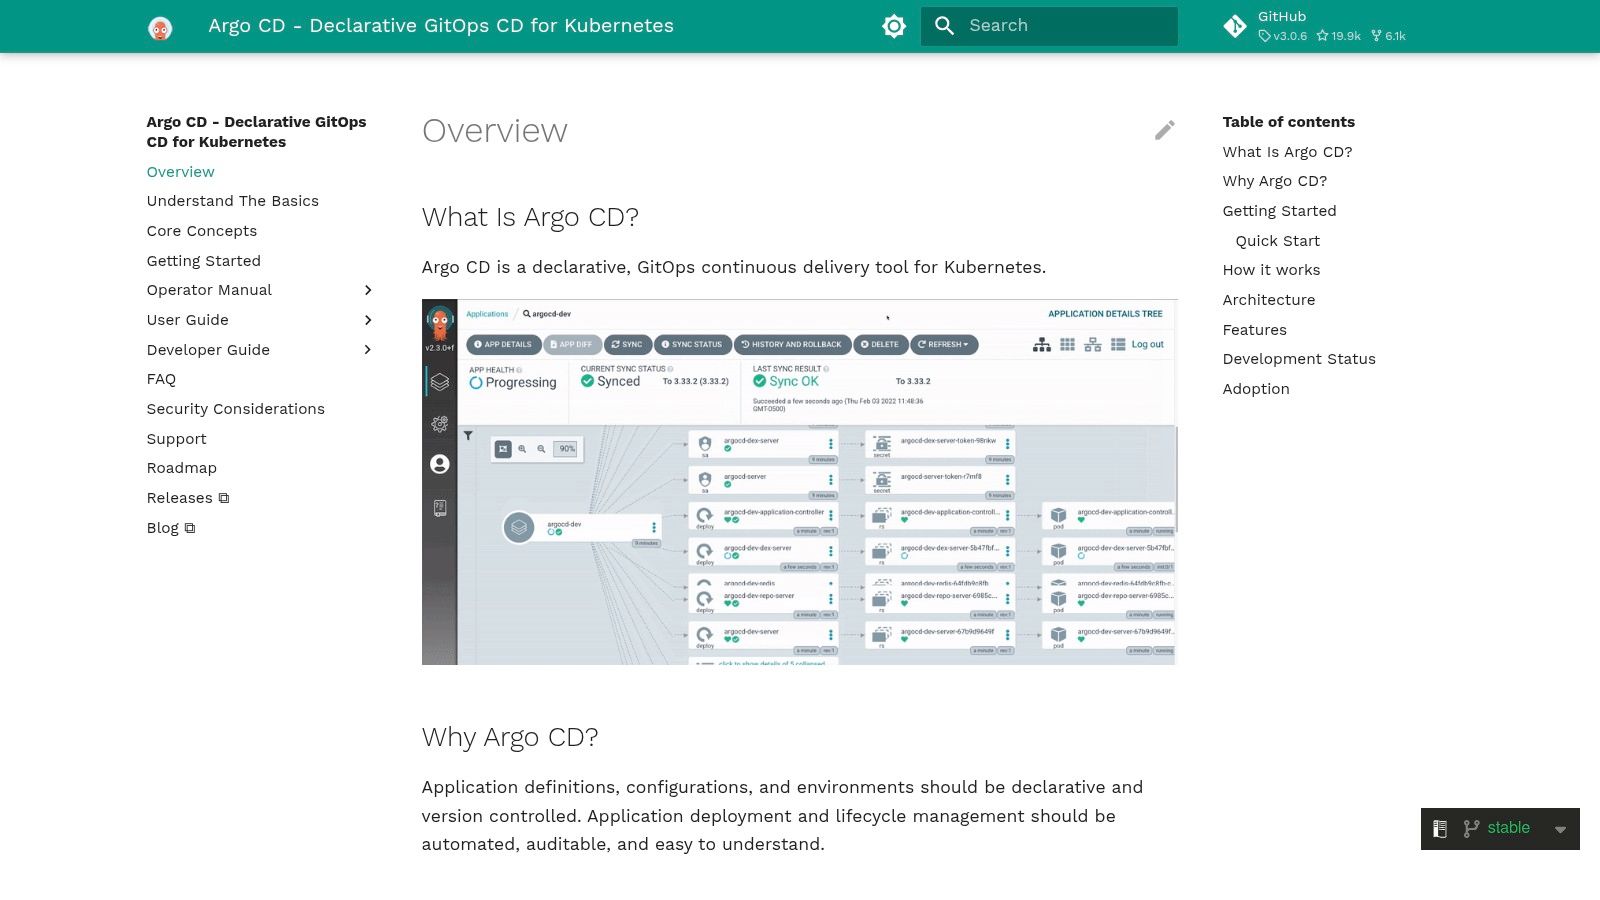The height and width of the screenshot is (900, 1600).
Task: Jump to Adoption section
Action: click(x=1256, y=389)
